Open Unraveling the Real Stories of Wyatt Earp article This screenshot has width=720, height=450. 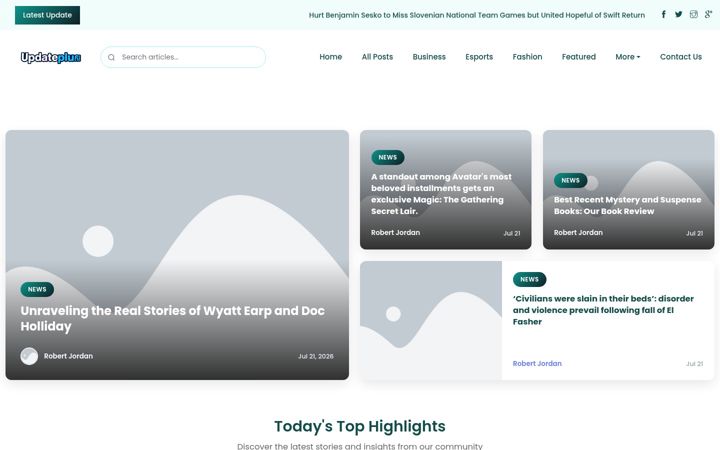(173, 318)
